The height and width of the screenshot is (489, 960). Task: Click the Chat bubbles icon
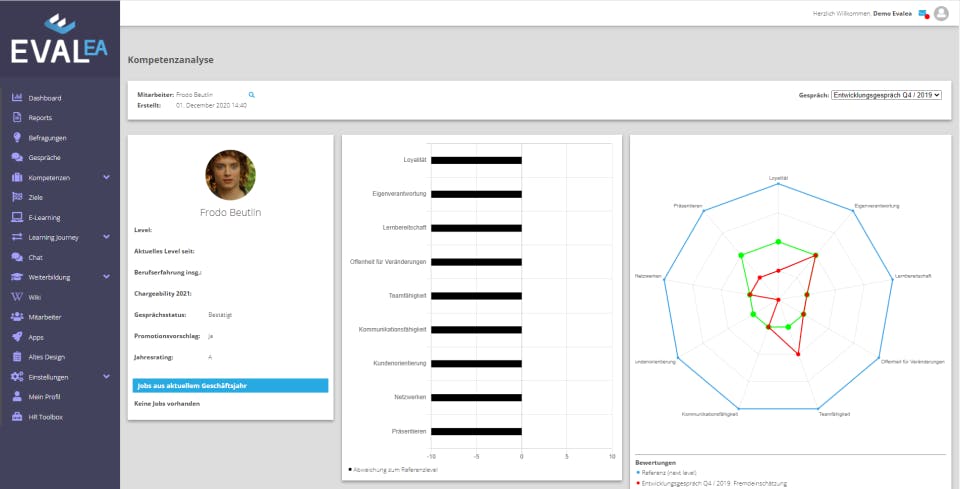pos(17,257)
